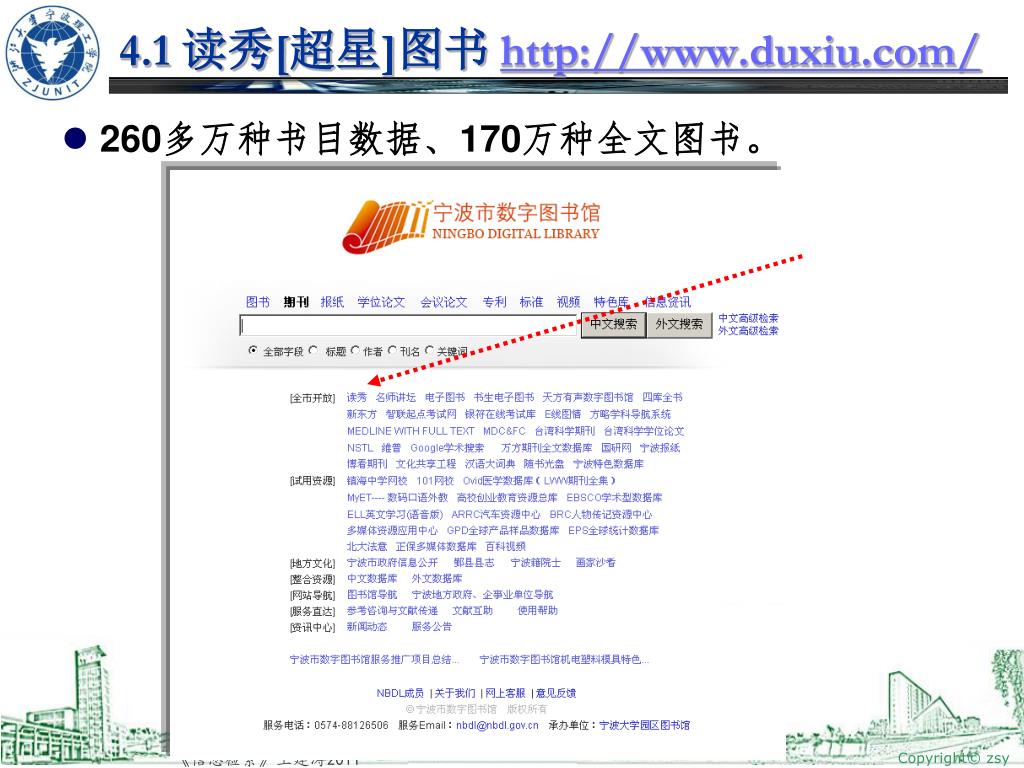The height and width of the screenshot is (768, 1024).
Task: Switch to the 学位论文 search tab
Action: pyautogui.click(x=381, y=302)
